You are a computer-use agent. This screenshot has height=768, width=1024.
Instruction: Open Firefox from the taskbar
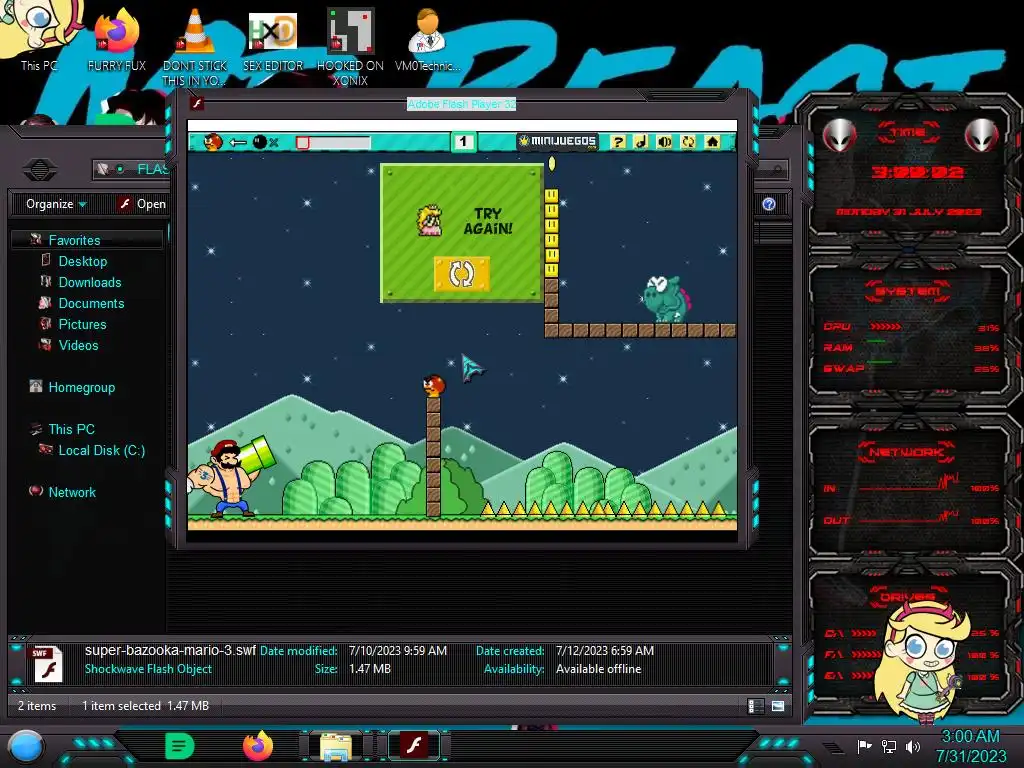(x=258, y=746)
